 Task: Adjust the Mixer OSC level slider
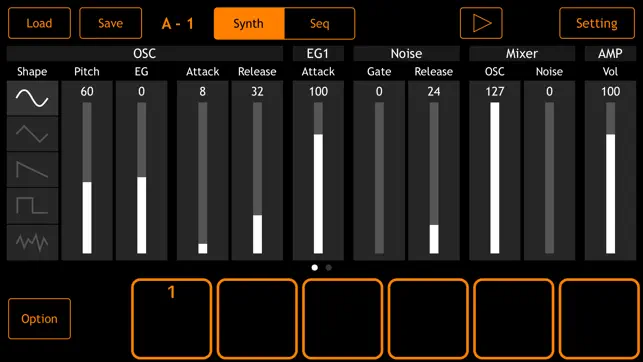pyautogui.click(x=495, y=178)
